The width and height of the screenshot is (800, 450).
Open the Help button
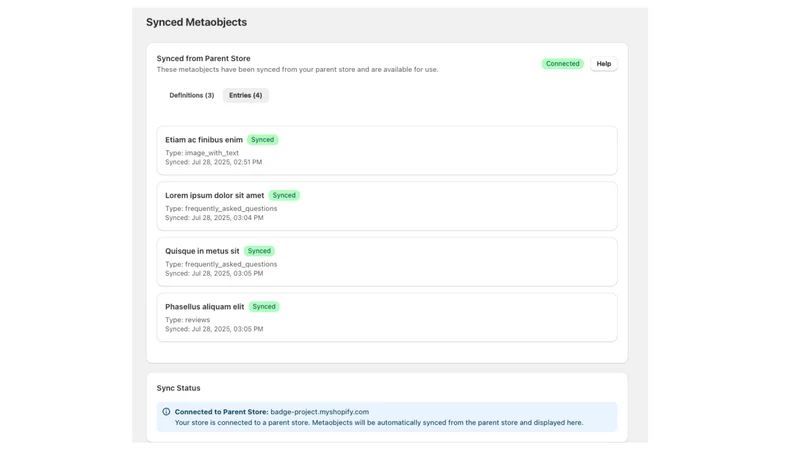pyautogui.click(x=604, y=64)
